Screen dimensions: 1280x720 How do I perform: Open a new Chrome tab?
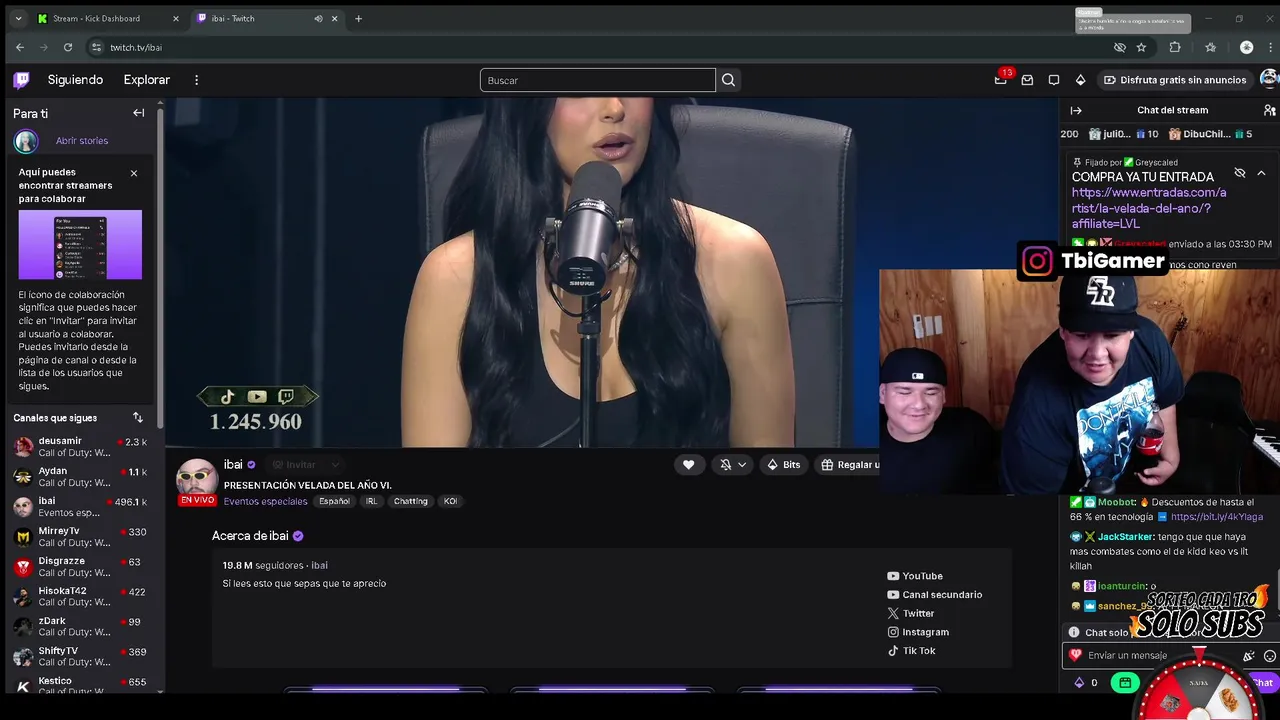359,18
